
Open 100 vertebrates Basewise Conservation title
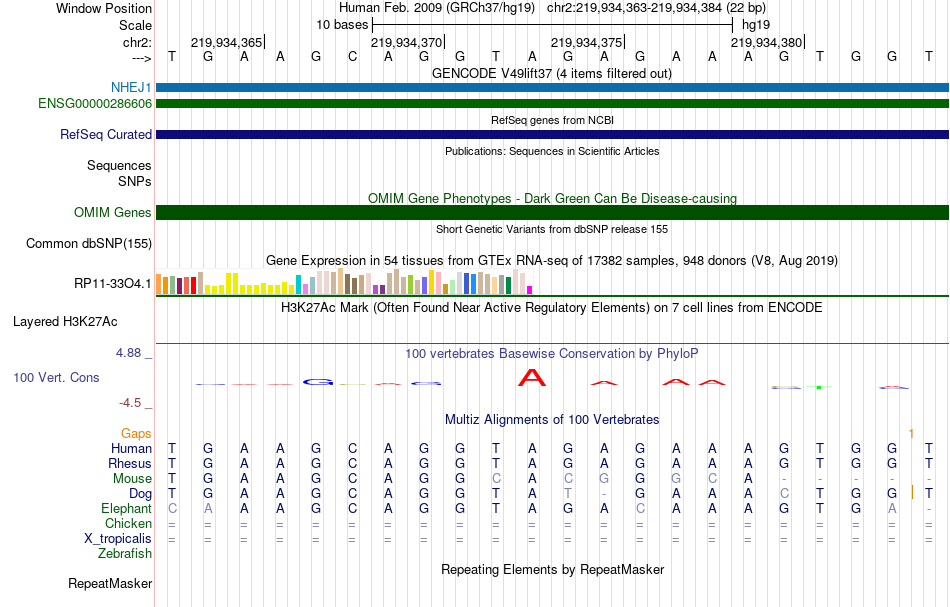(552, 354)
